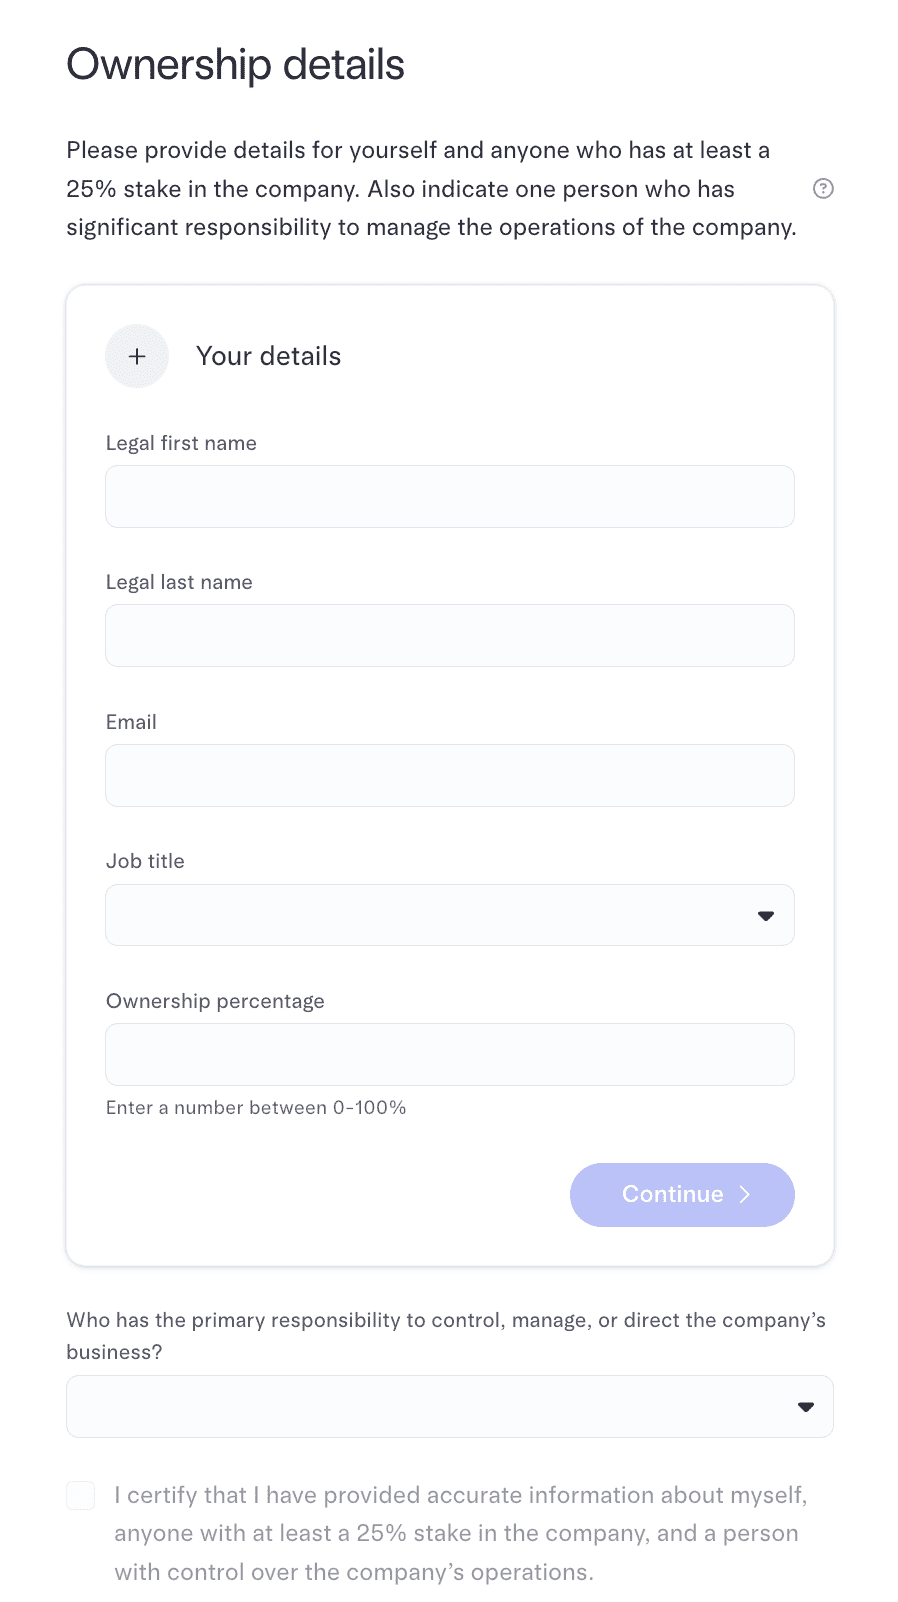Click the Ownership percentage input
898x1602 pixels.
(450, 1055)
